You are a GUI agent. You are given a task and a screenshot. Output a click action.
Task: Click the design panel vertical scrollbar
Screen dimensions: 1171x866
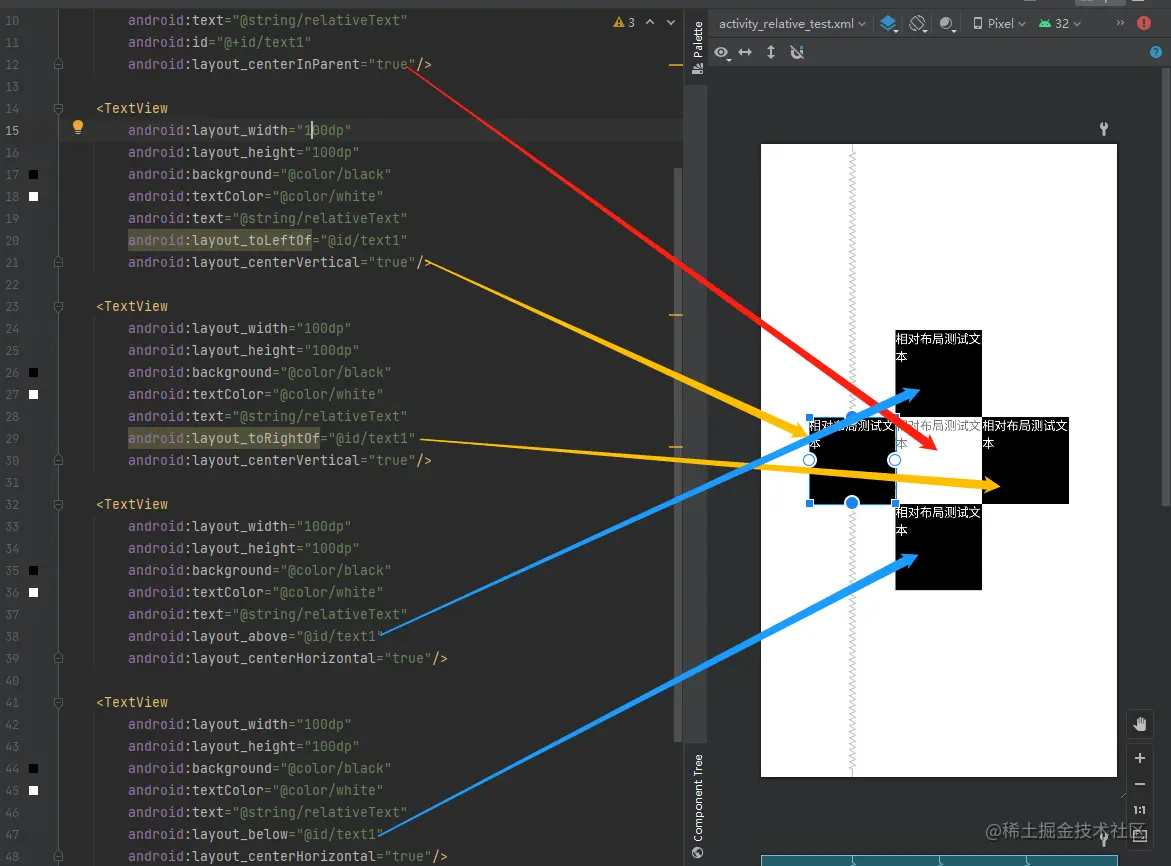(1166, 287)
